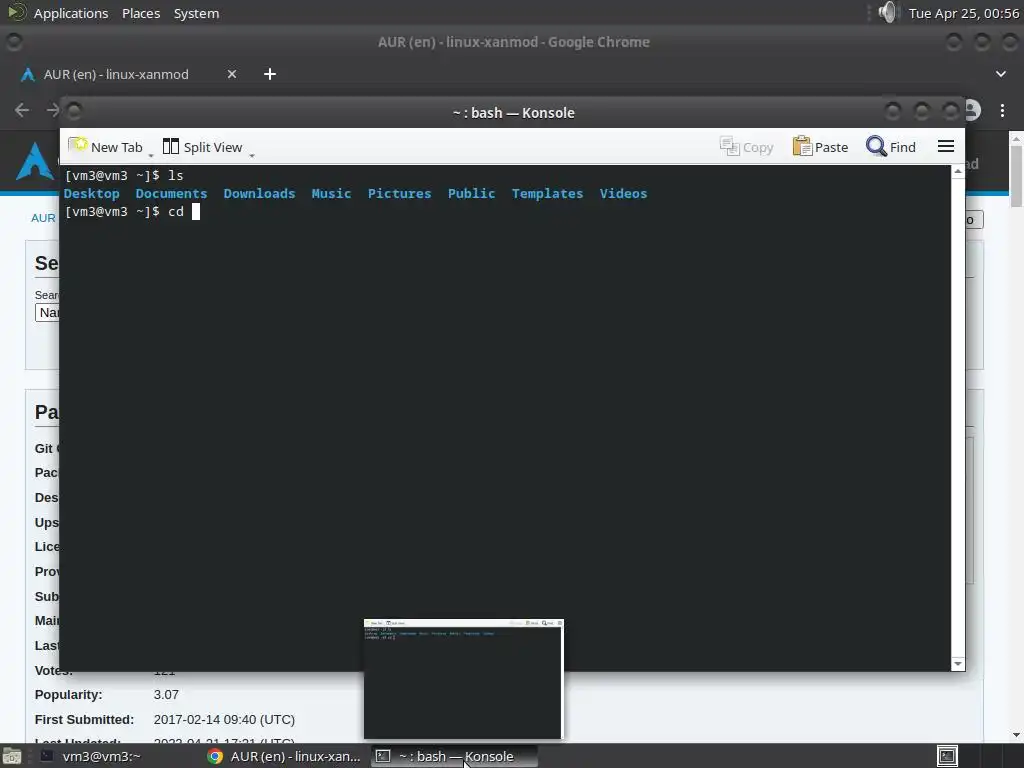This screenshot has width=1024, height=768.
Task: Click show desktop icon in bottom panel
Action: pyautogui.click(x=11, y=757)
